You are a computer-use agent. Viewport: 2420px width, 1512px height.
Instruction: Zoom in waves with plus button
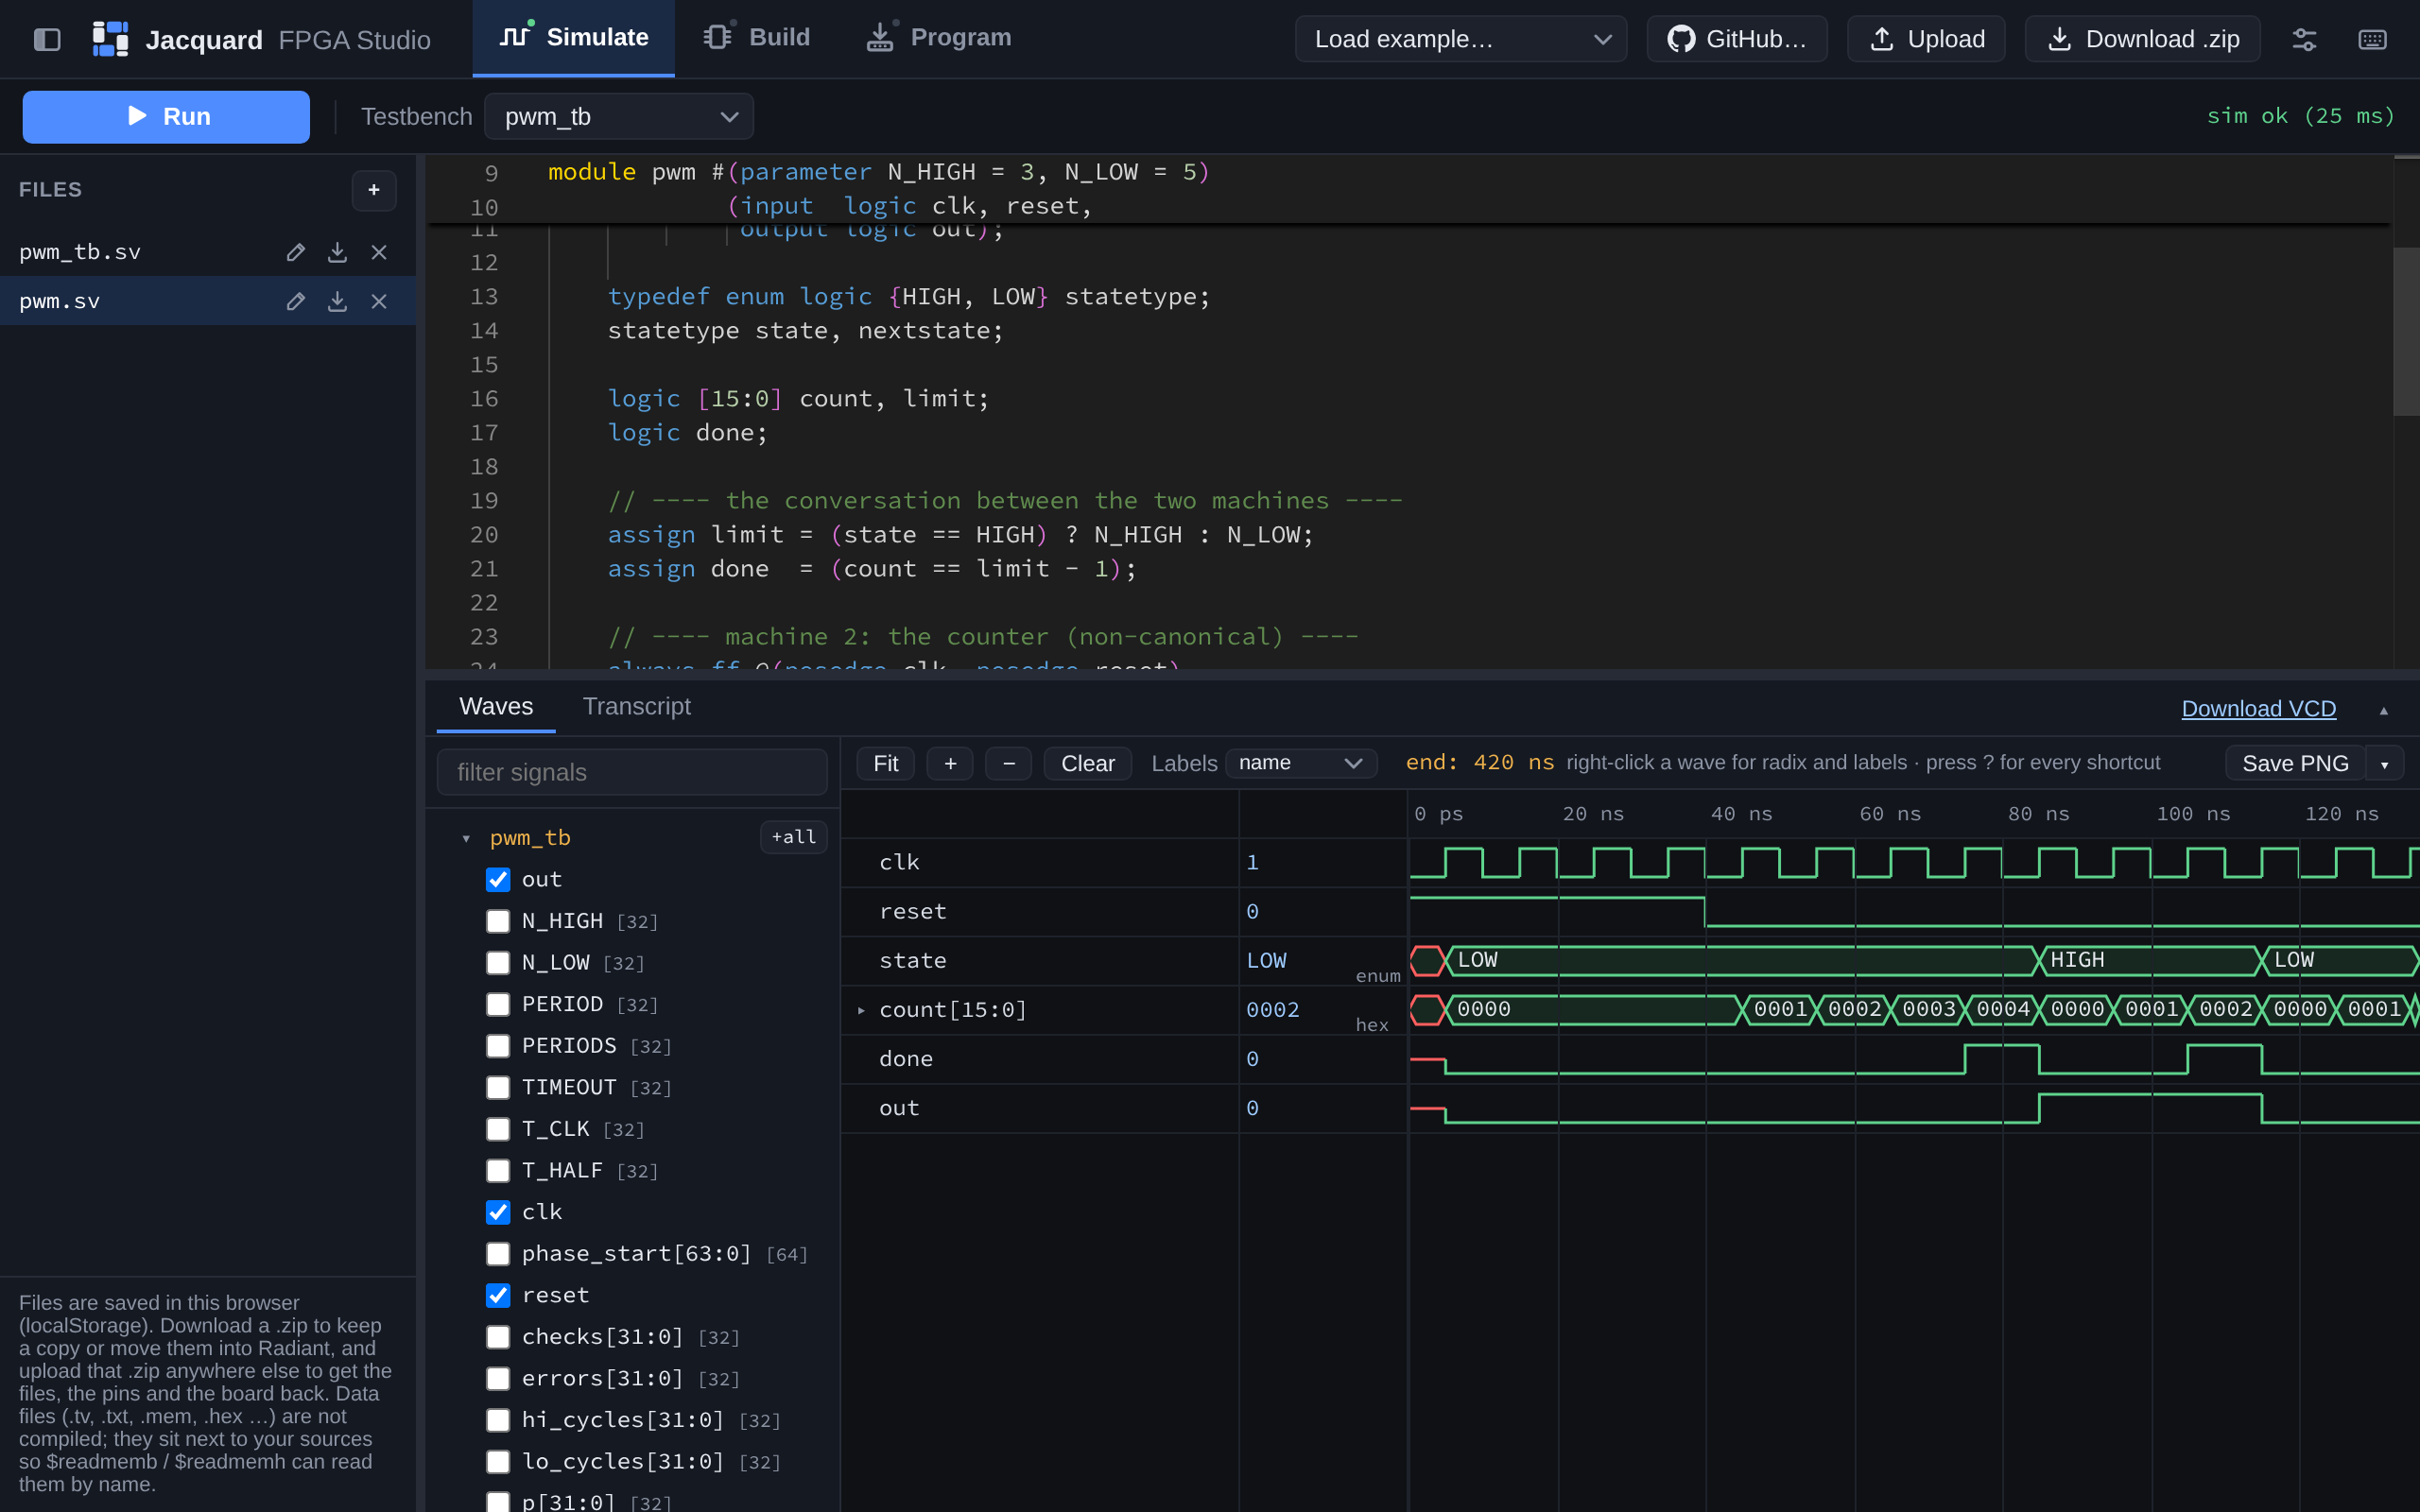coord(950,763)
